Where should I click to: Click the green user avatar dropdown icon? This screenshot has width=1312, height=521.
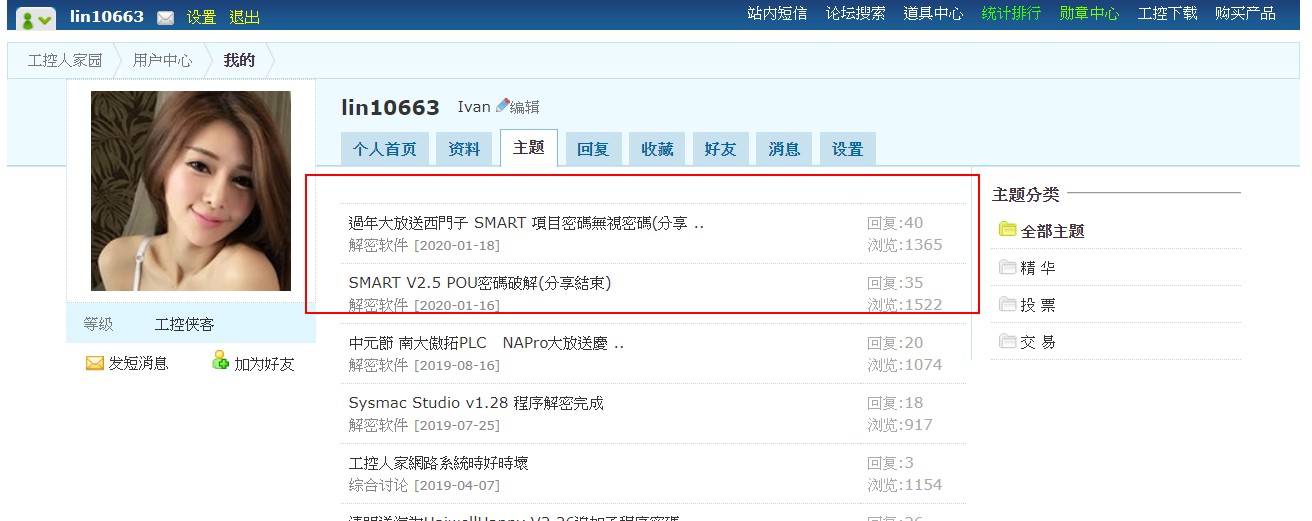36,17
